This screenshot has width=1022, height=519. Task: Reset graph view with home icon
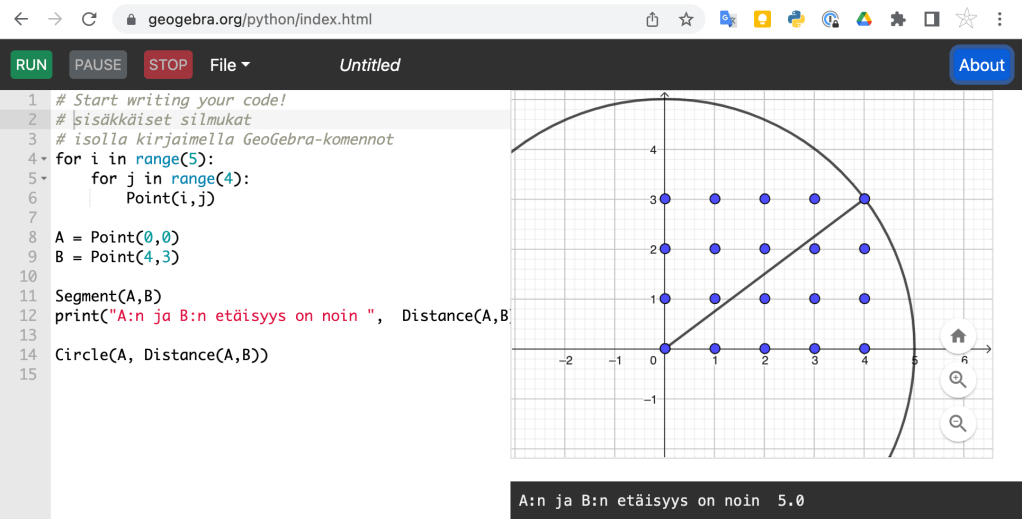[x=957, y=336]
